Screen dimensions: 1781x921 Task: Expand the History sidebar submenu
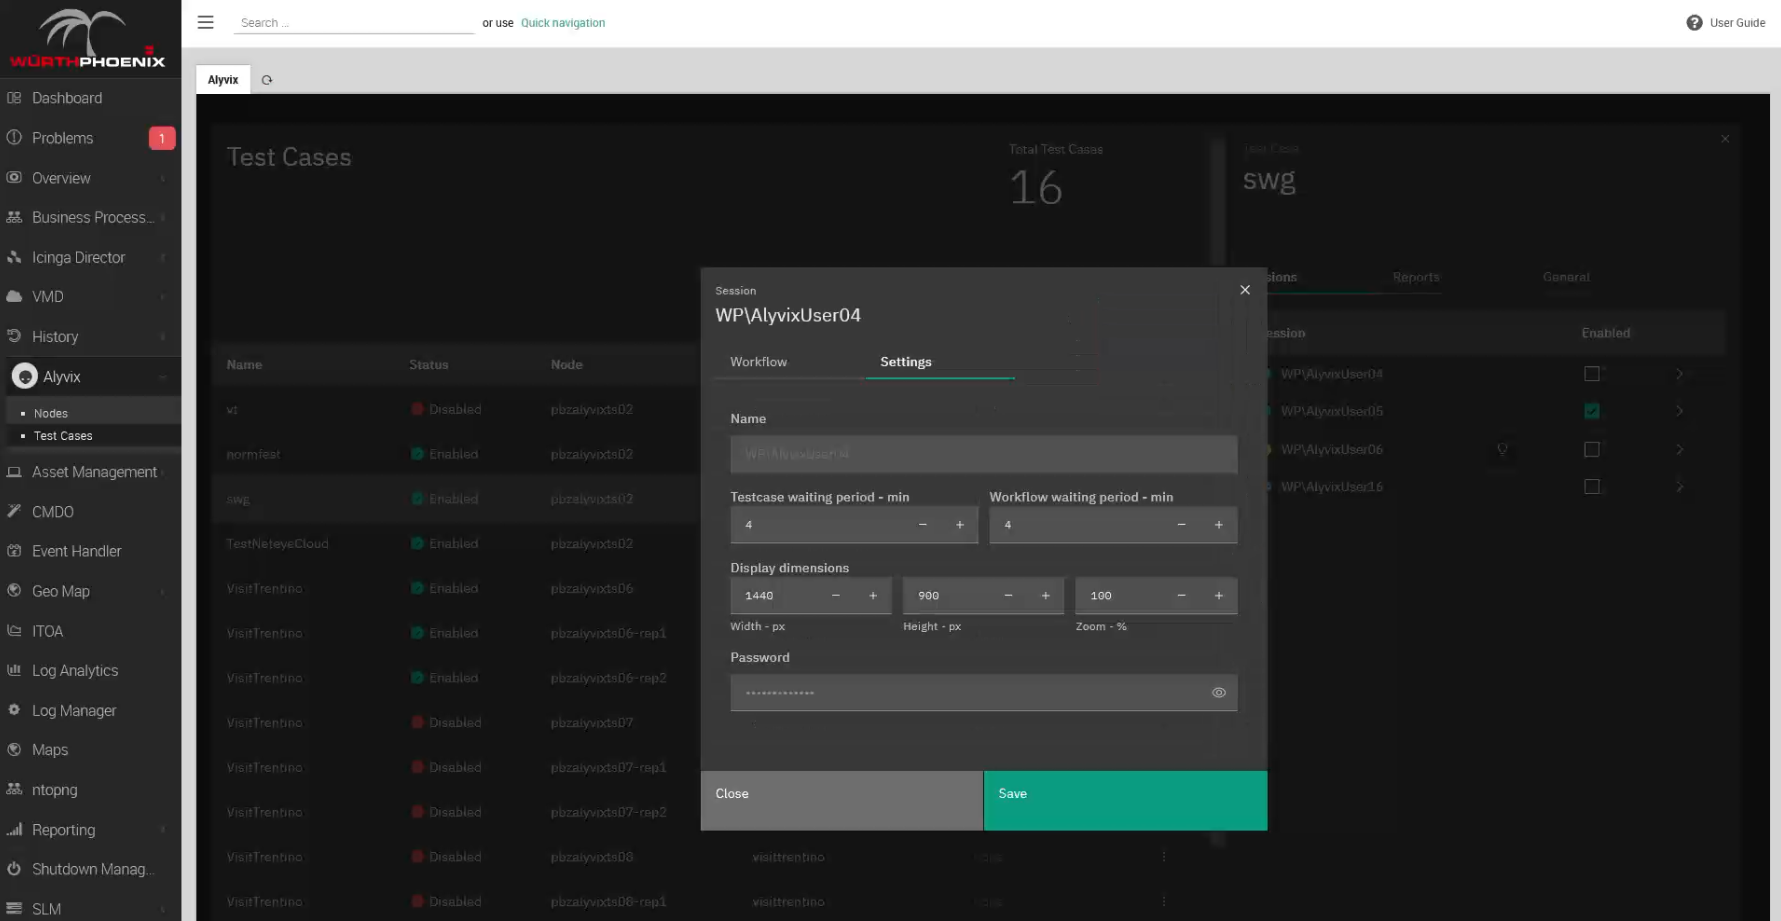pos(162,337)
